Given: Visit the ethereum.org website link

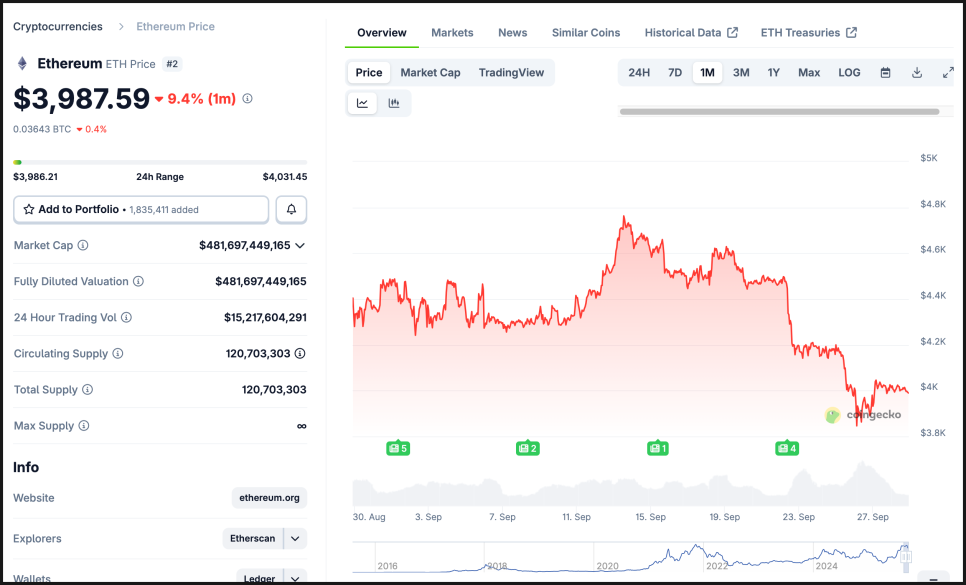Looking at the screenshot, I should click(269, 498).
